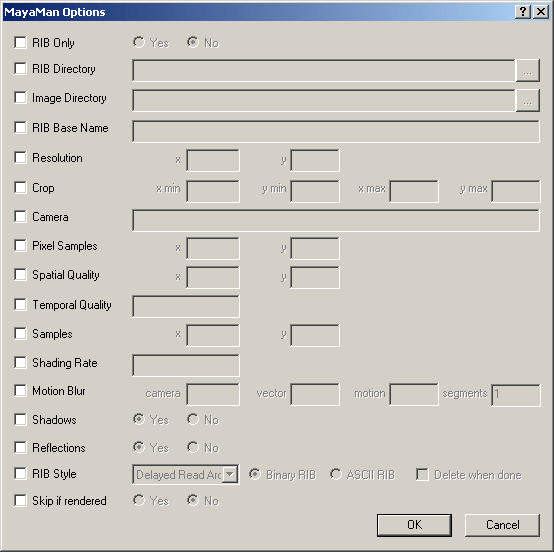
Task: Browse for the RIB Directory
Action: click(x=528, y=70)
